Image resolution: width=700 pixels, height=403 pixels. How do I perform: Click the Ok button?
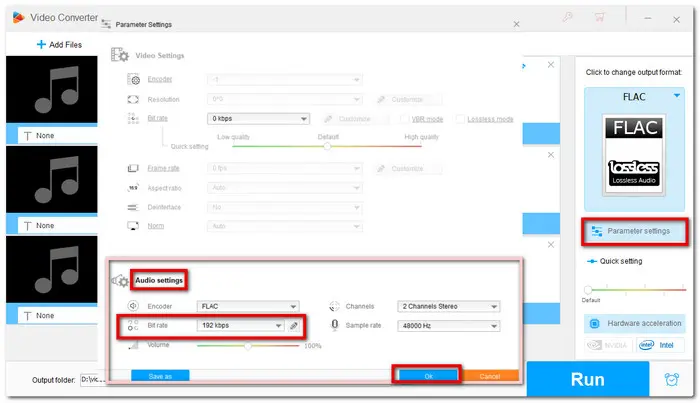[x=428, y=376]
